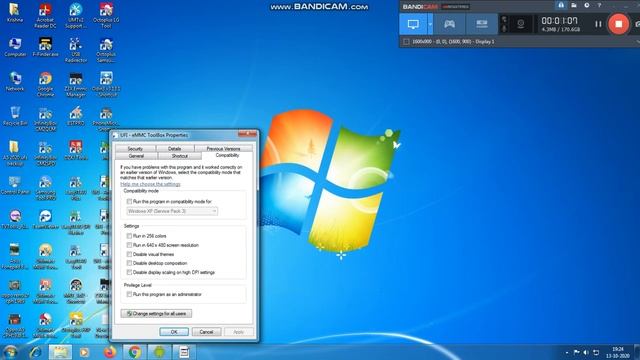Toggle checkbox beside Display 1 info
The height and width of the screenshot is (360, 640).
(406, 42)
